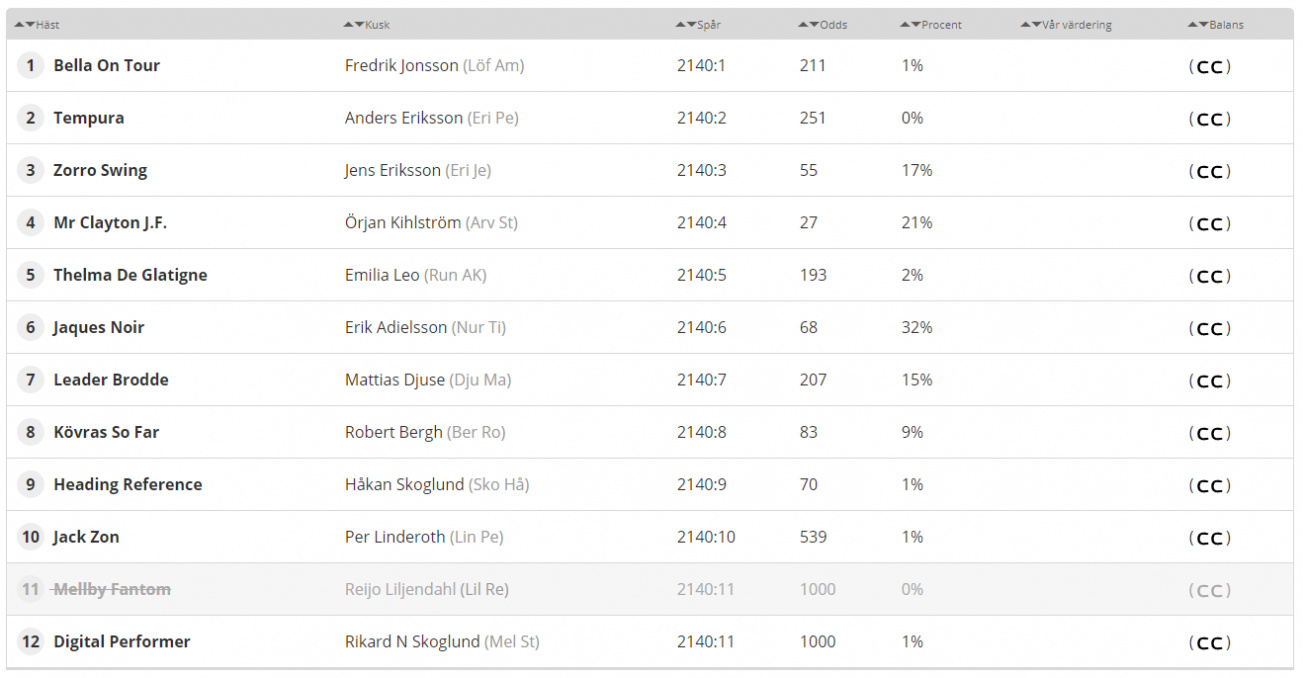1303x678 pixels.
Task: Sort by Vår värdering column header
Action: (x=1066, y=25)
